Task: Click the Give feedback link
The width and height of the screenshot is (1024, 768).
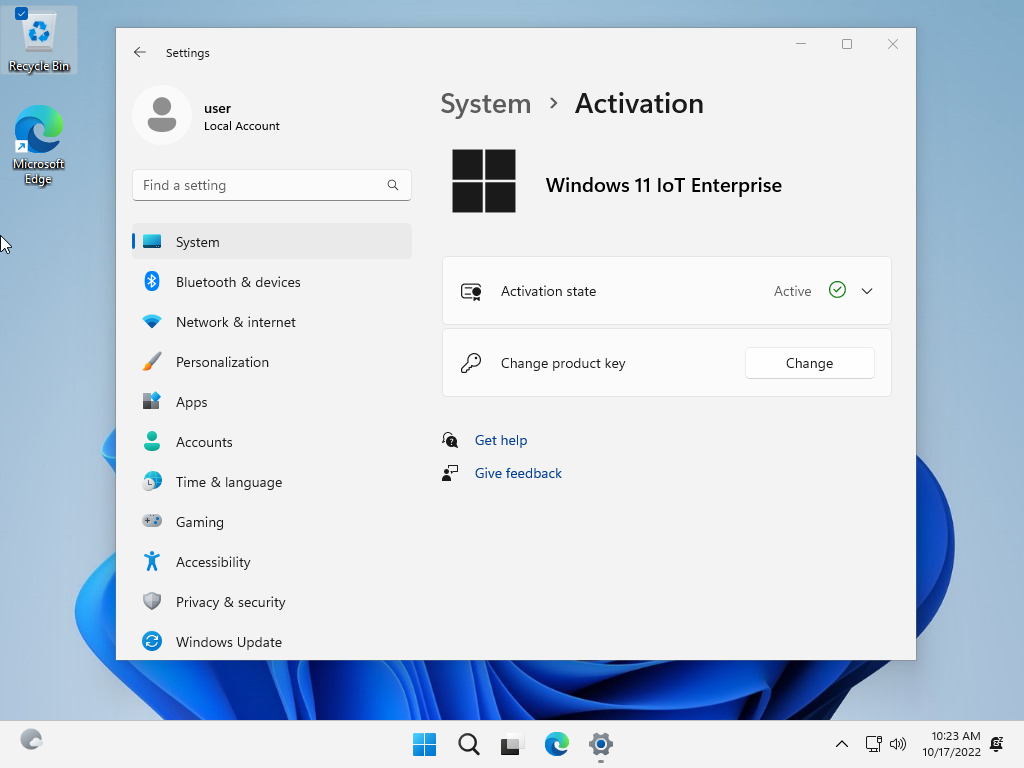Action: pyautogui.click(x=518, y=473)
